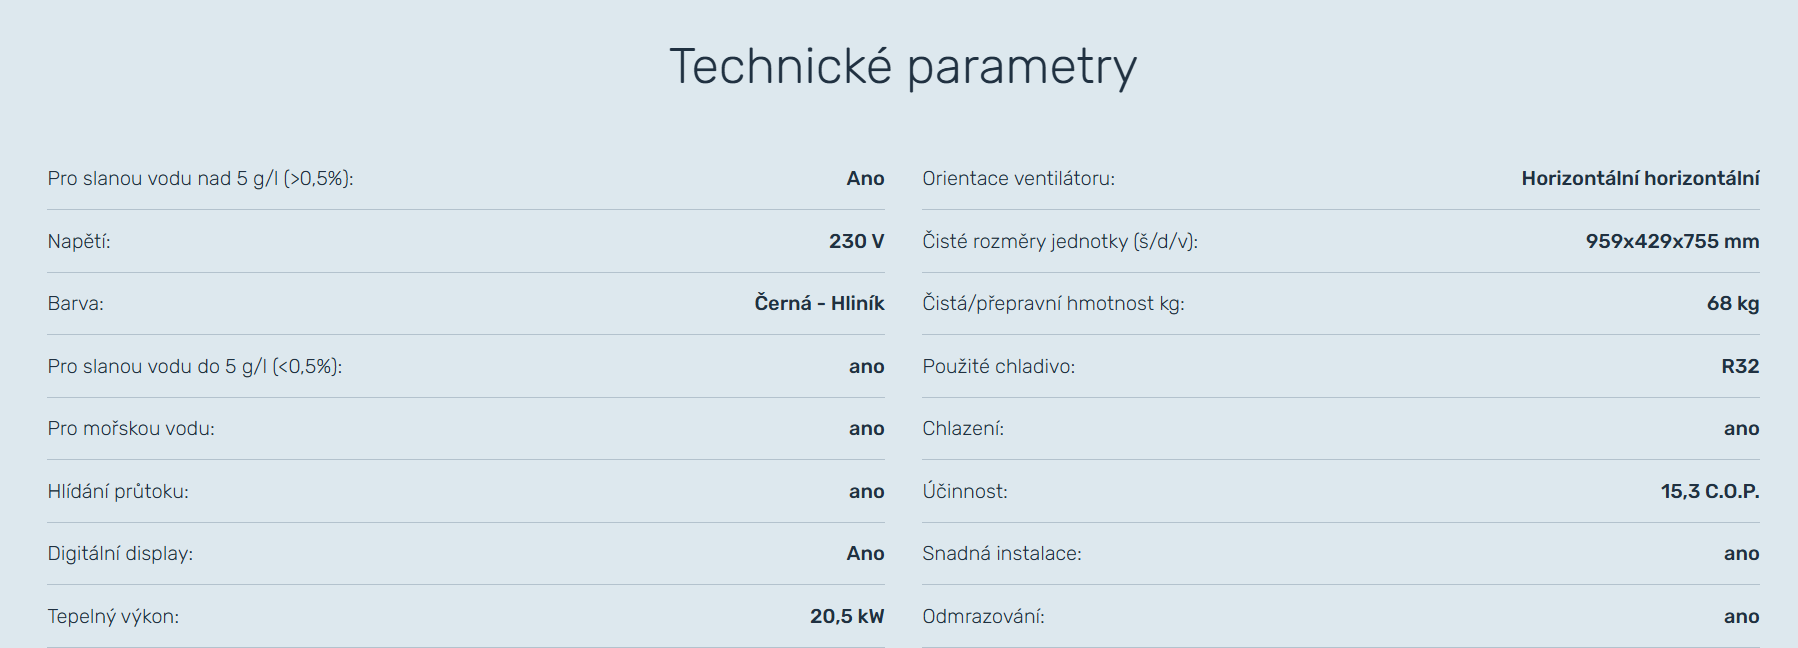The width and height of the screenshot is (1798, 648).
Task: Click the Orientace ventilátoru label
Action: 1018,179
